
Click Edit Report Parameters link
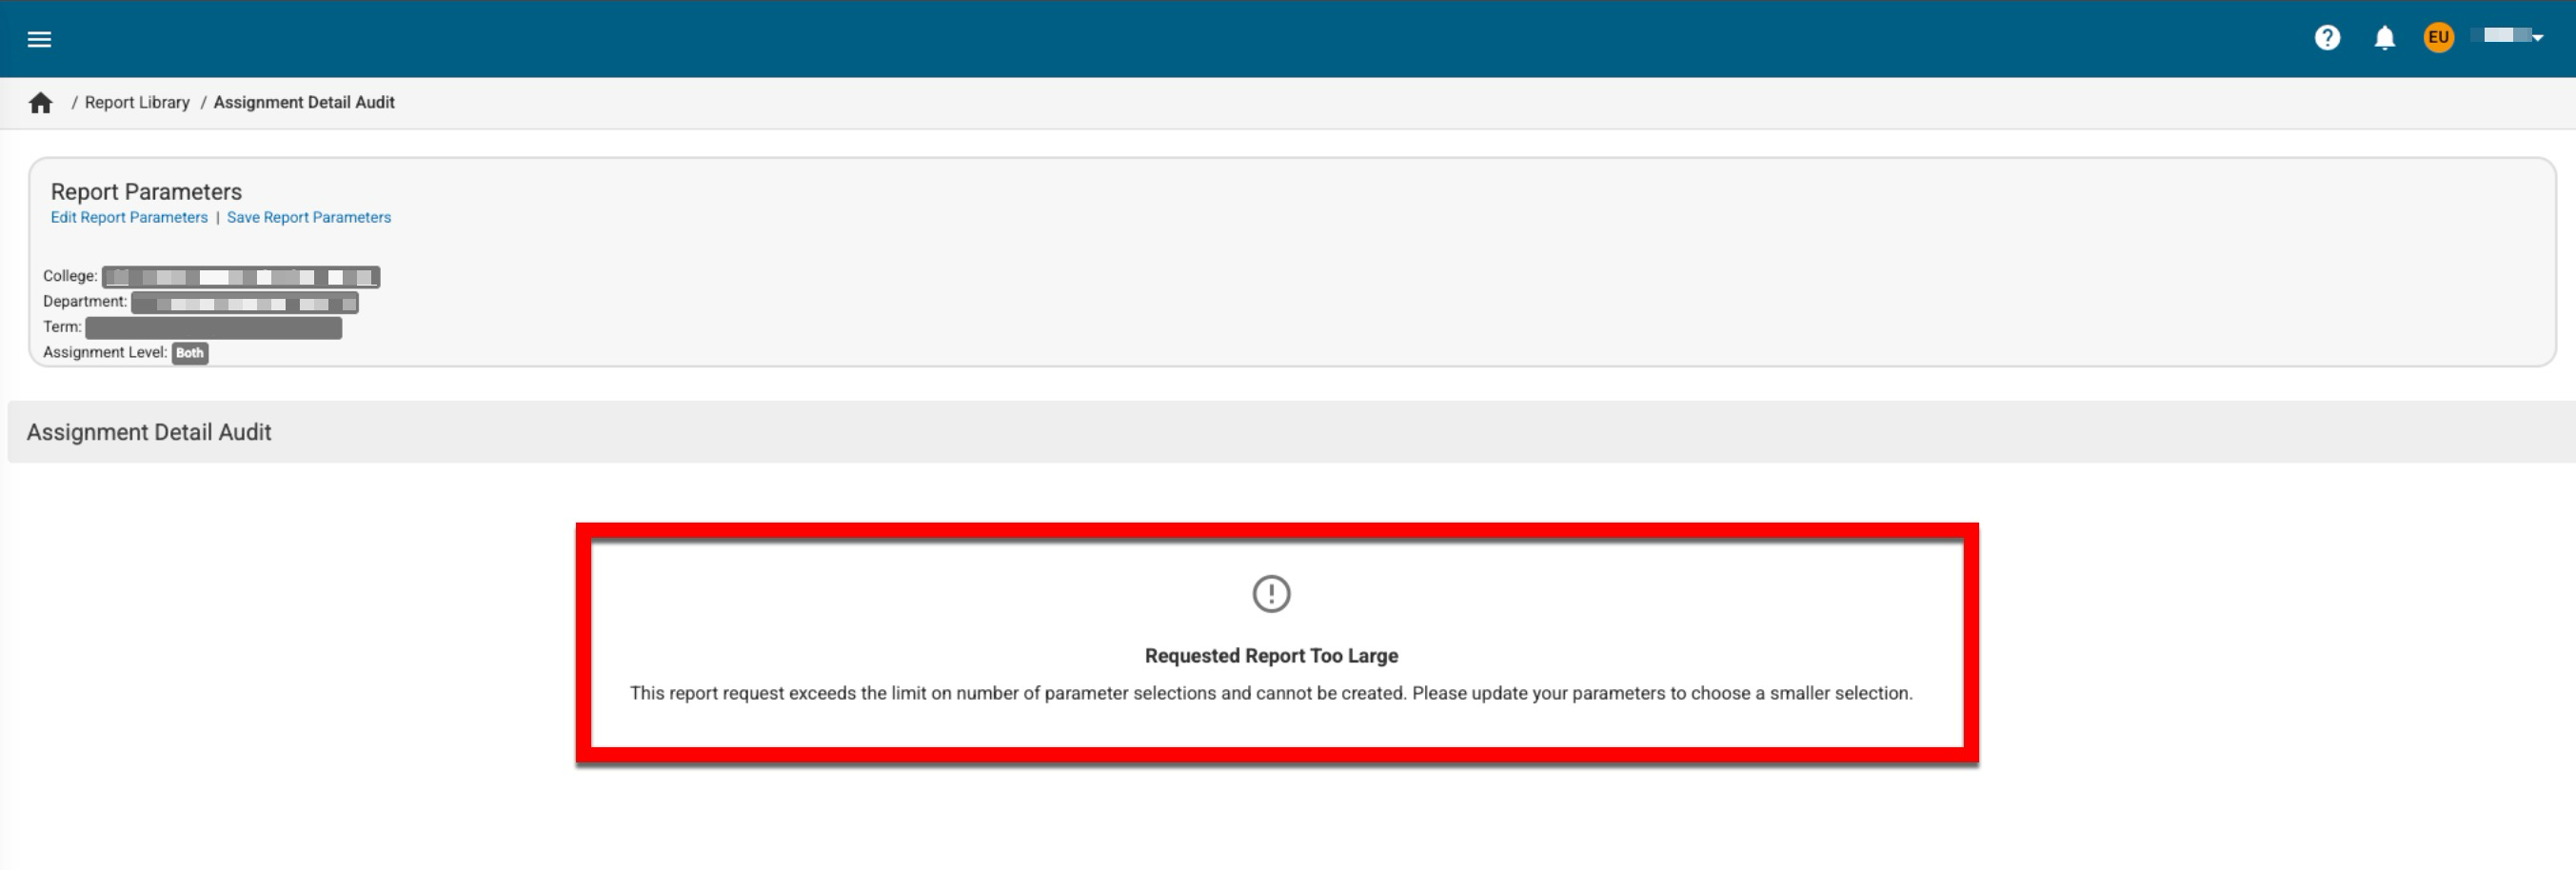click(x=129, y=218)
